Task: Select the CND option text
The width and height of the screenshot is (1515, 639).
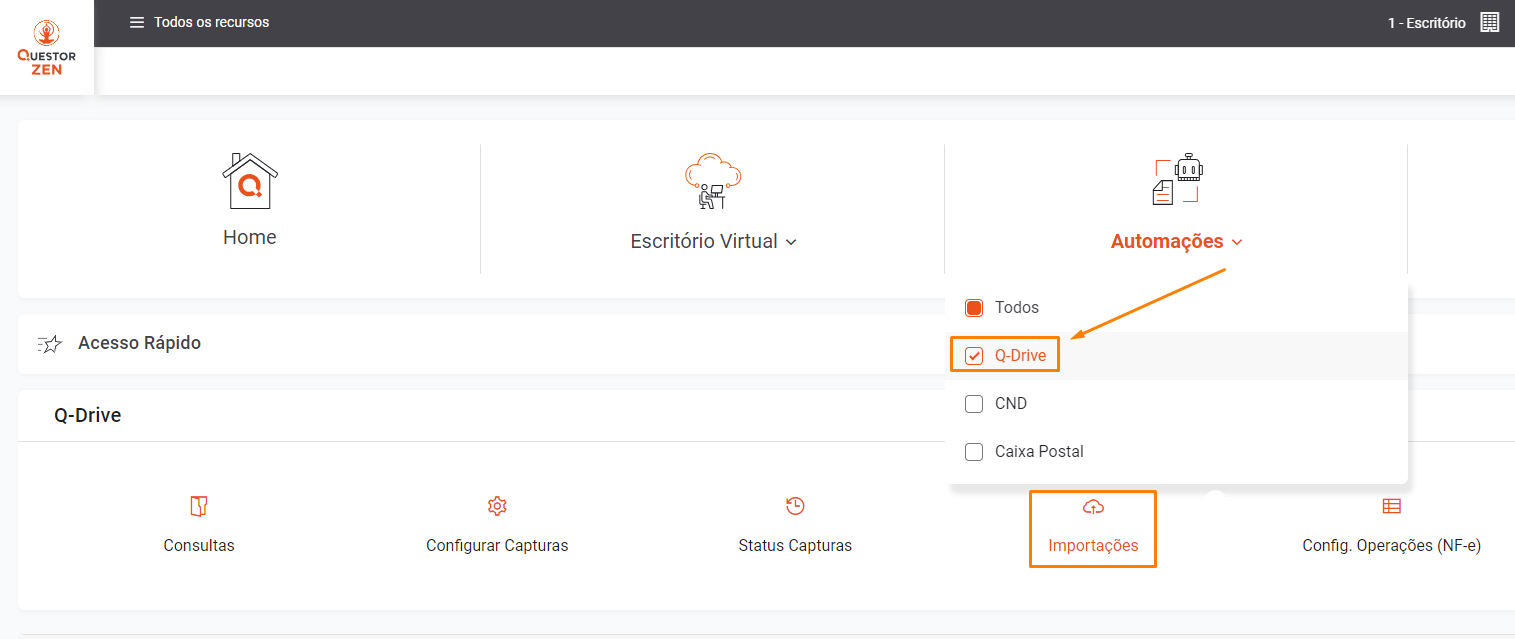Action: (1011, 404)
